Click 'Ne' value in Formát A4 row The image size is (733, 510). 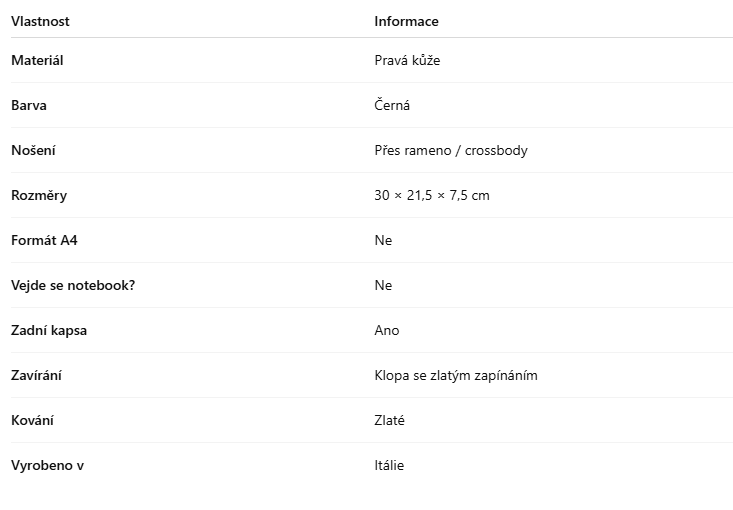point(383,240)
